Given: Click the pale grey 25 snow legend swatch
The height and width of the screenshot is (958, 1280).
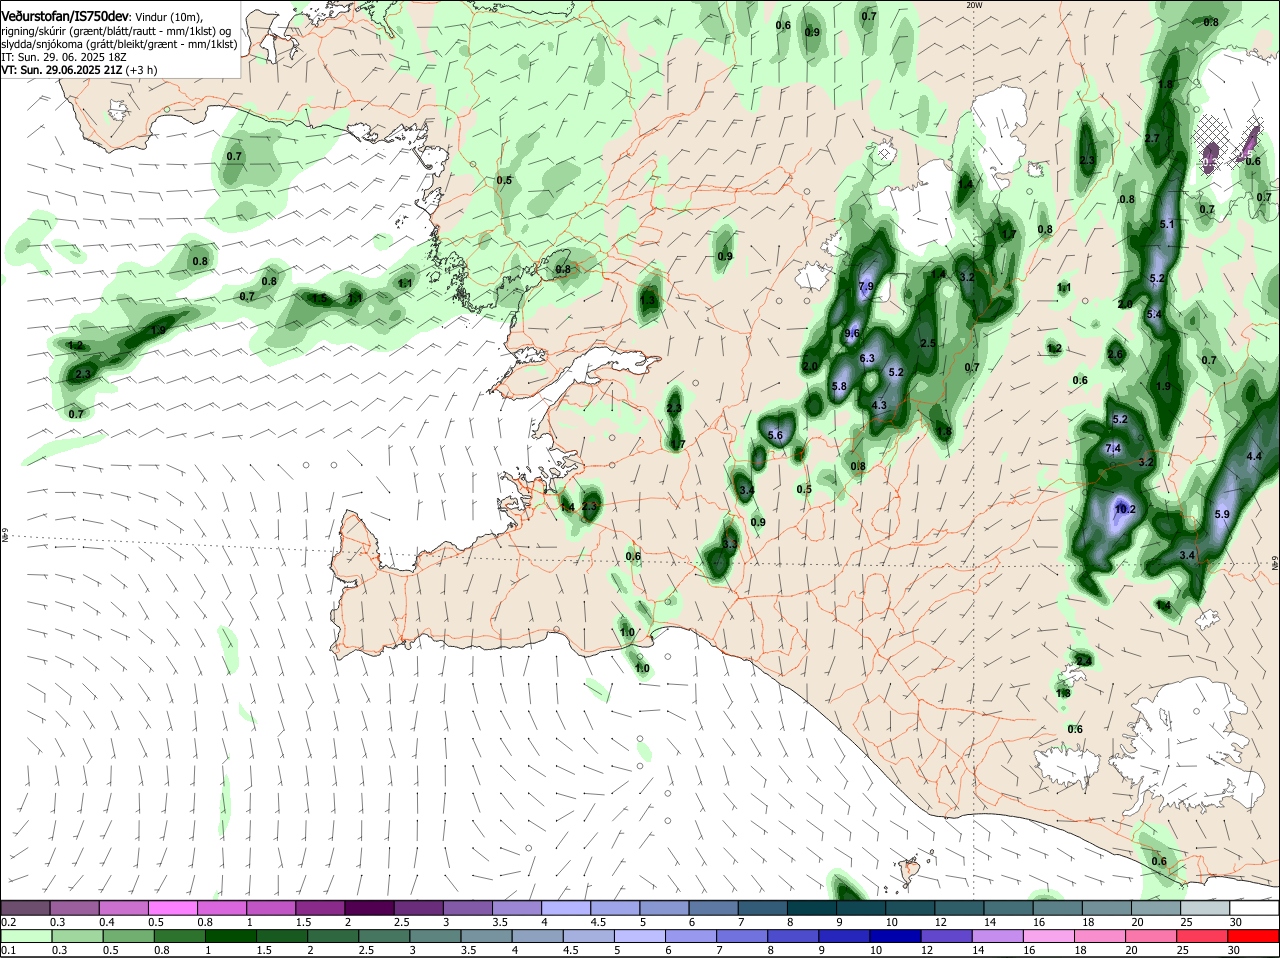Looking at the screenshot, I should pos(1206,906).
